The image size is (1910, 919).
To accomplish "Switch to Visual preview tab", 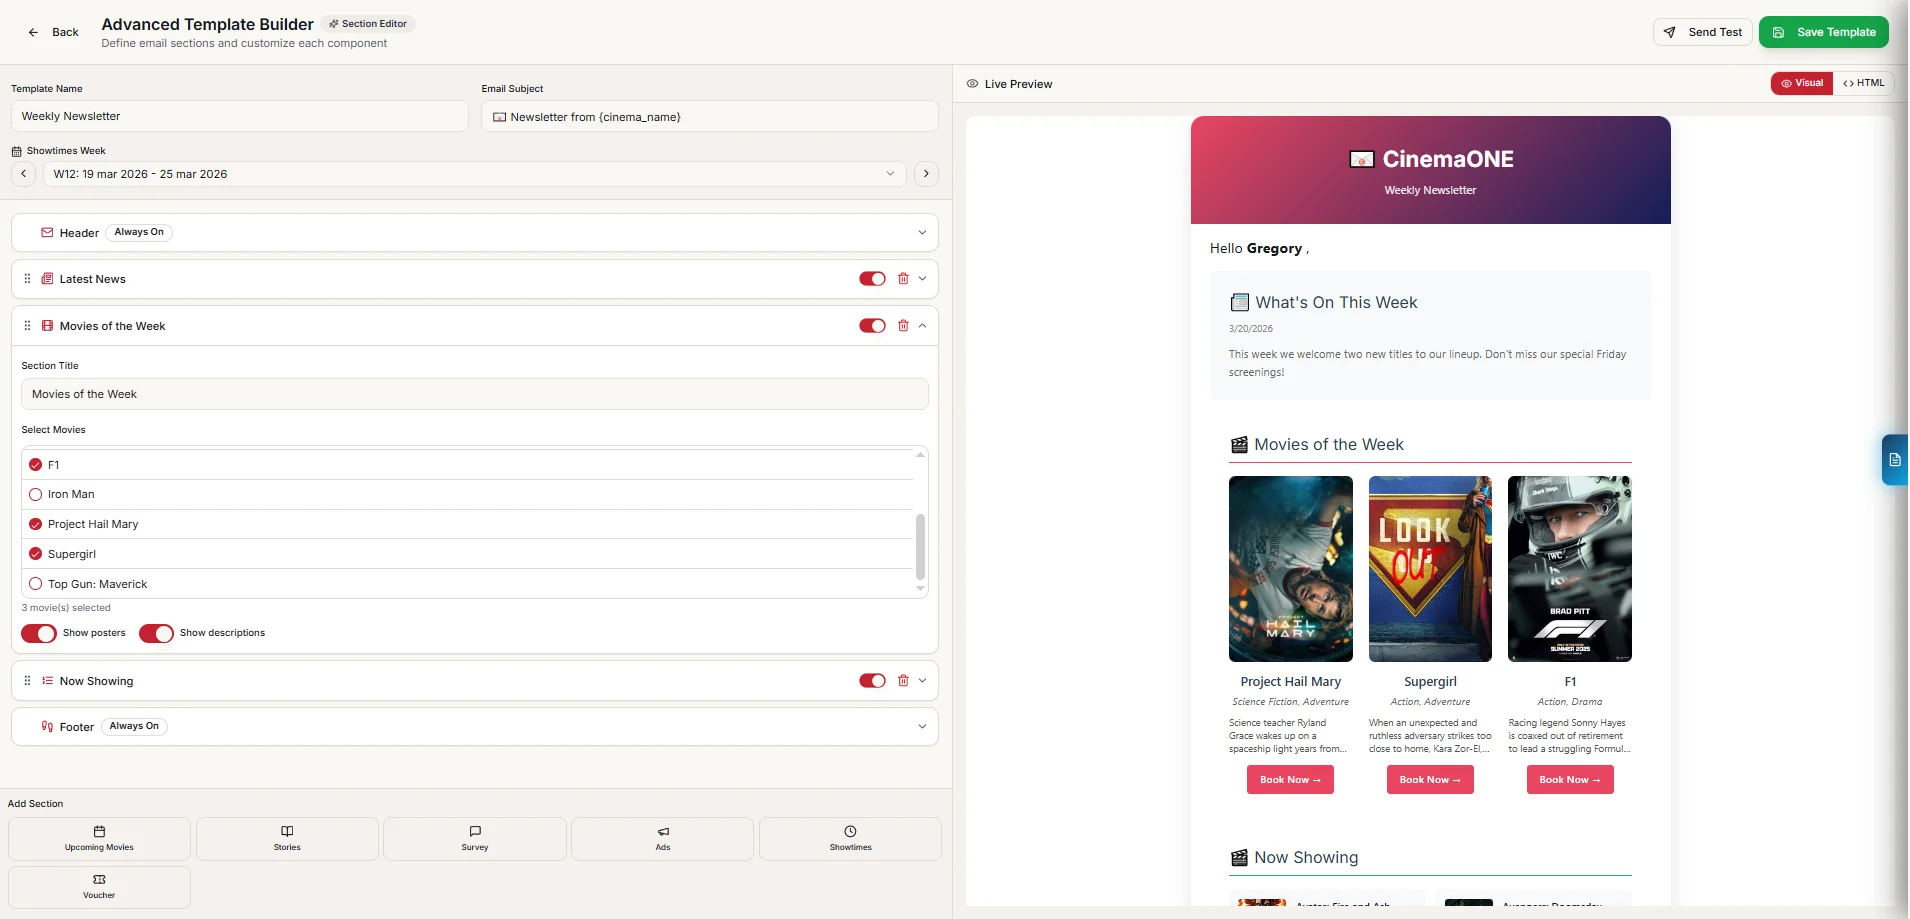I will pos(1802,83).
